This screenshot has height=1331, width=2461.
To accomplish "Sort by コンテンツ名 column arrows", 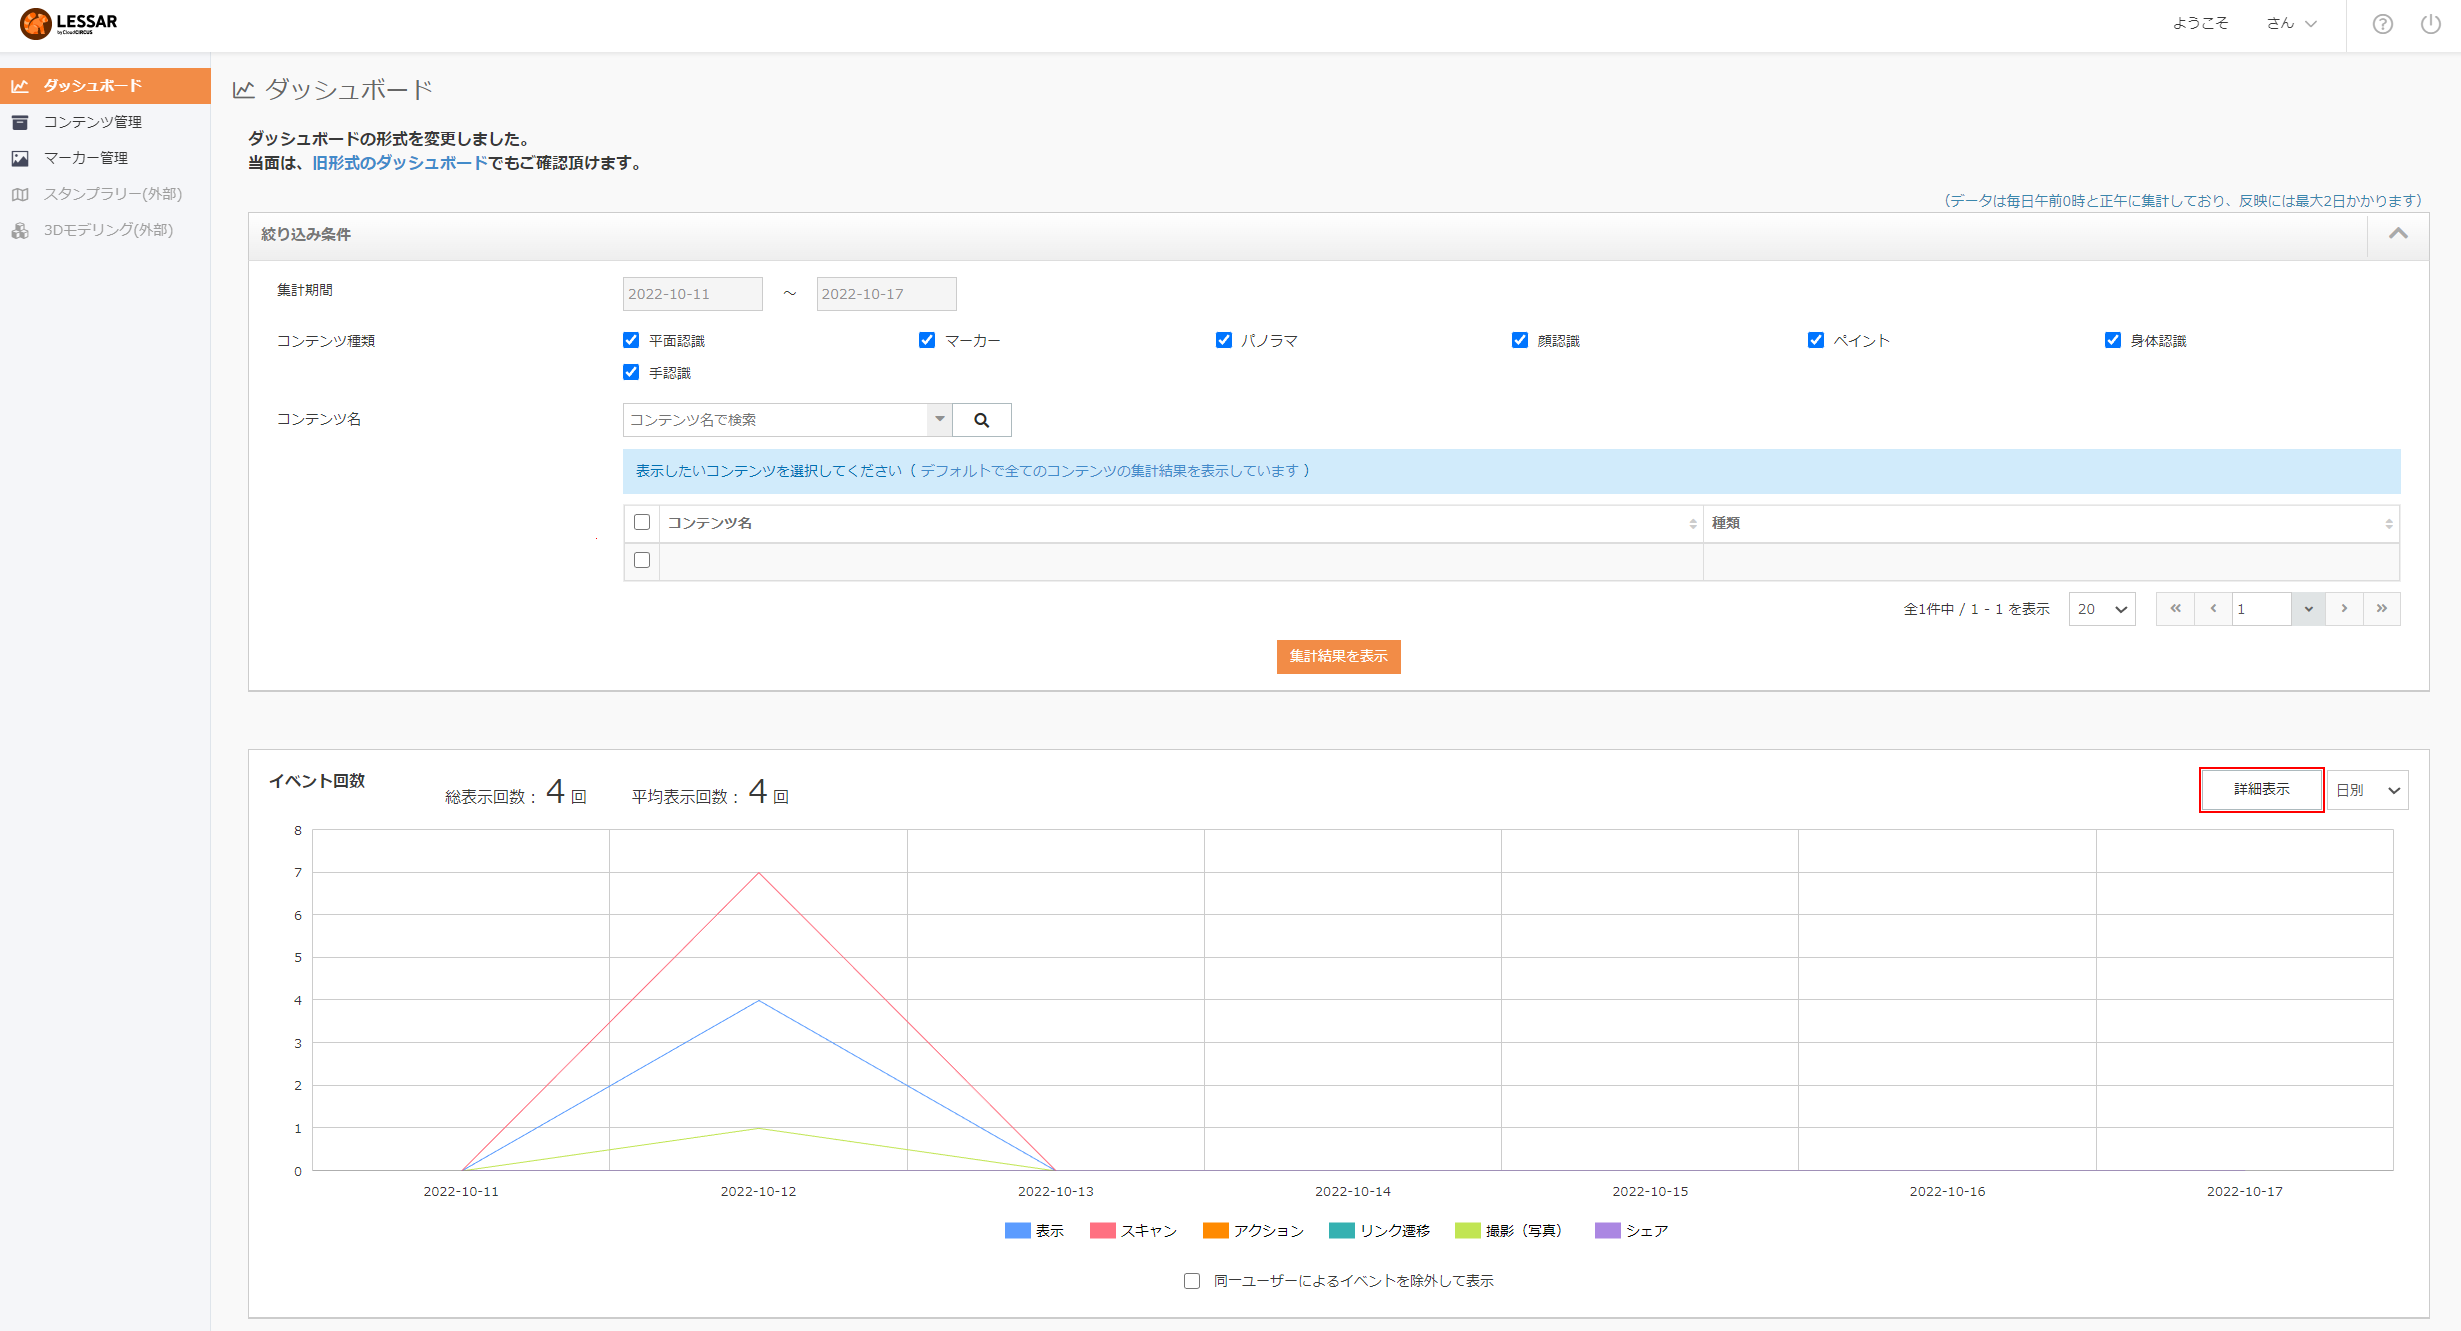I will pos(1692,523).
